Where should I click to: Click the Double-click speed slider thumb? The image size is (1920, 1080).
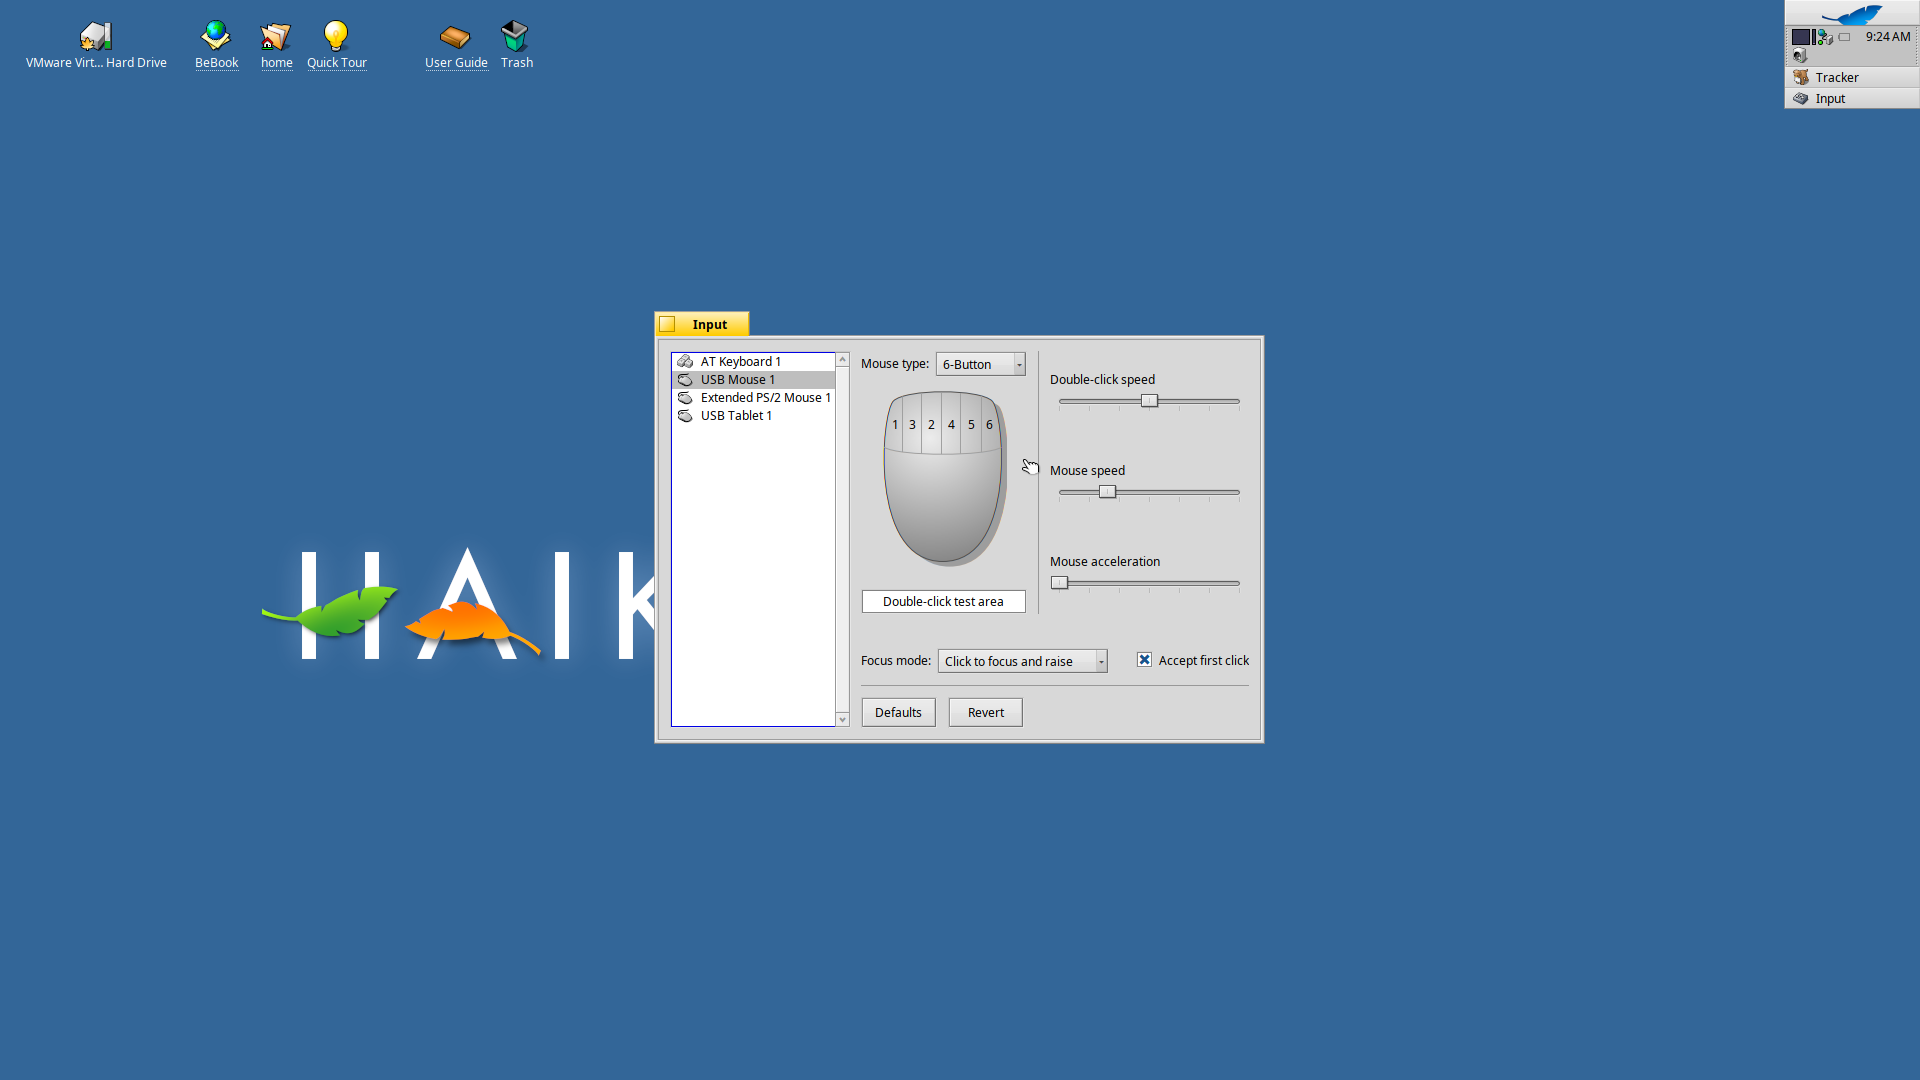1149,401
